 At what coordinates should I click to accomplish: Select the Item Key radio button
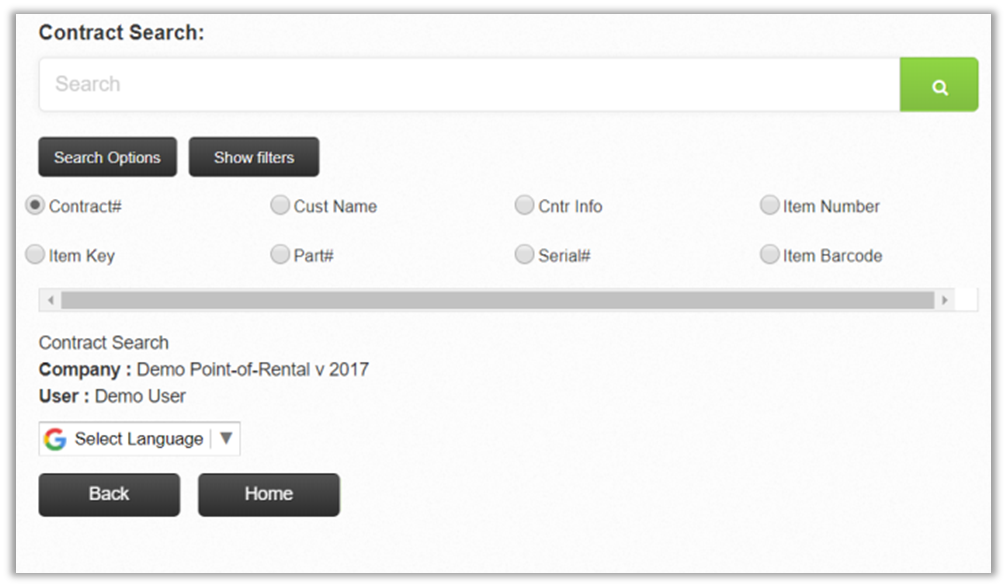click(35, 255)
